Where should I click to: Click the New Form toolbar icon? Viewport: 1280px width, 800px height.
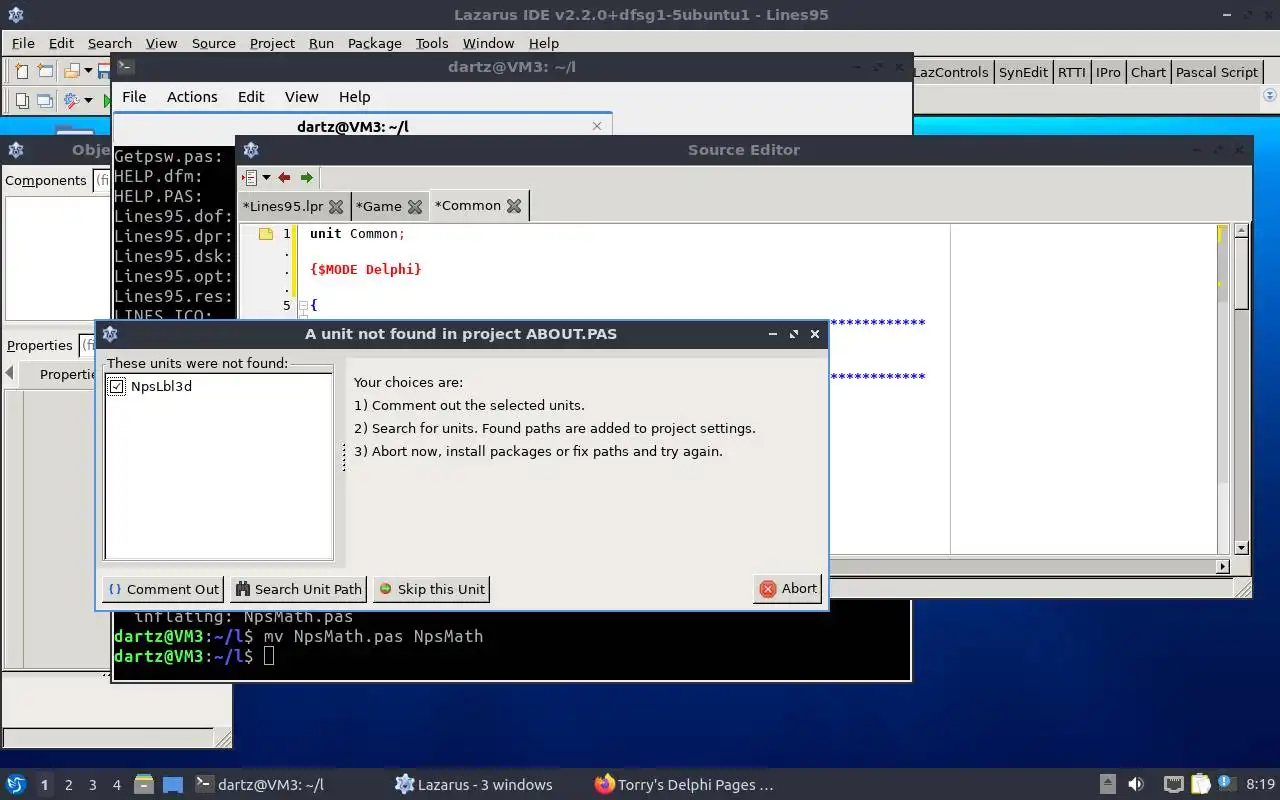point(45,71)
